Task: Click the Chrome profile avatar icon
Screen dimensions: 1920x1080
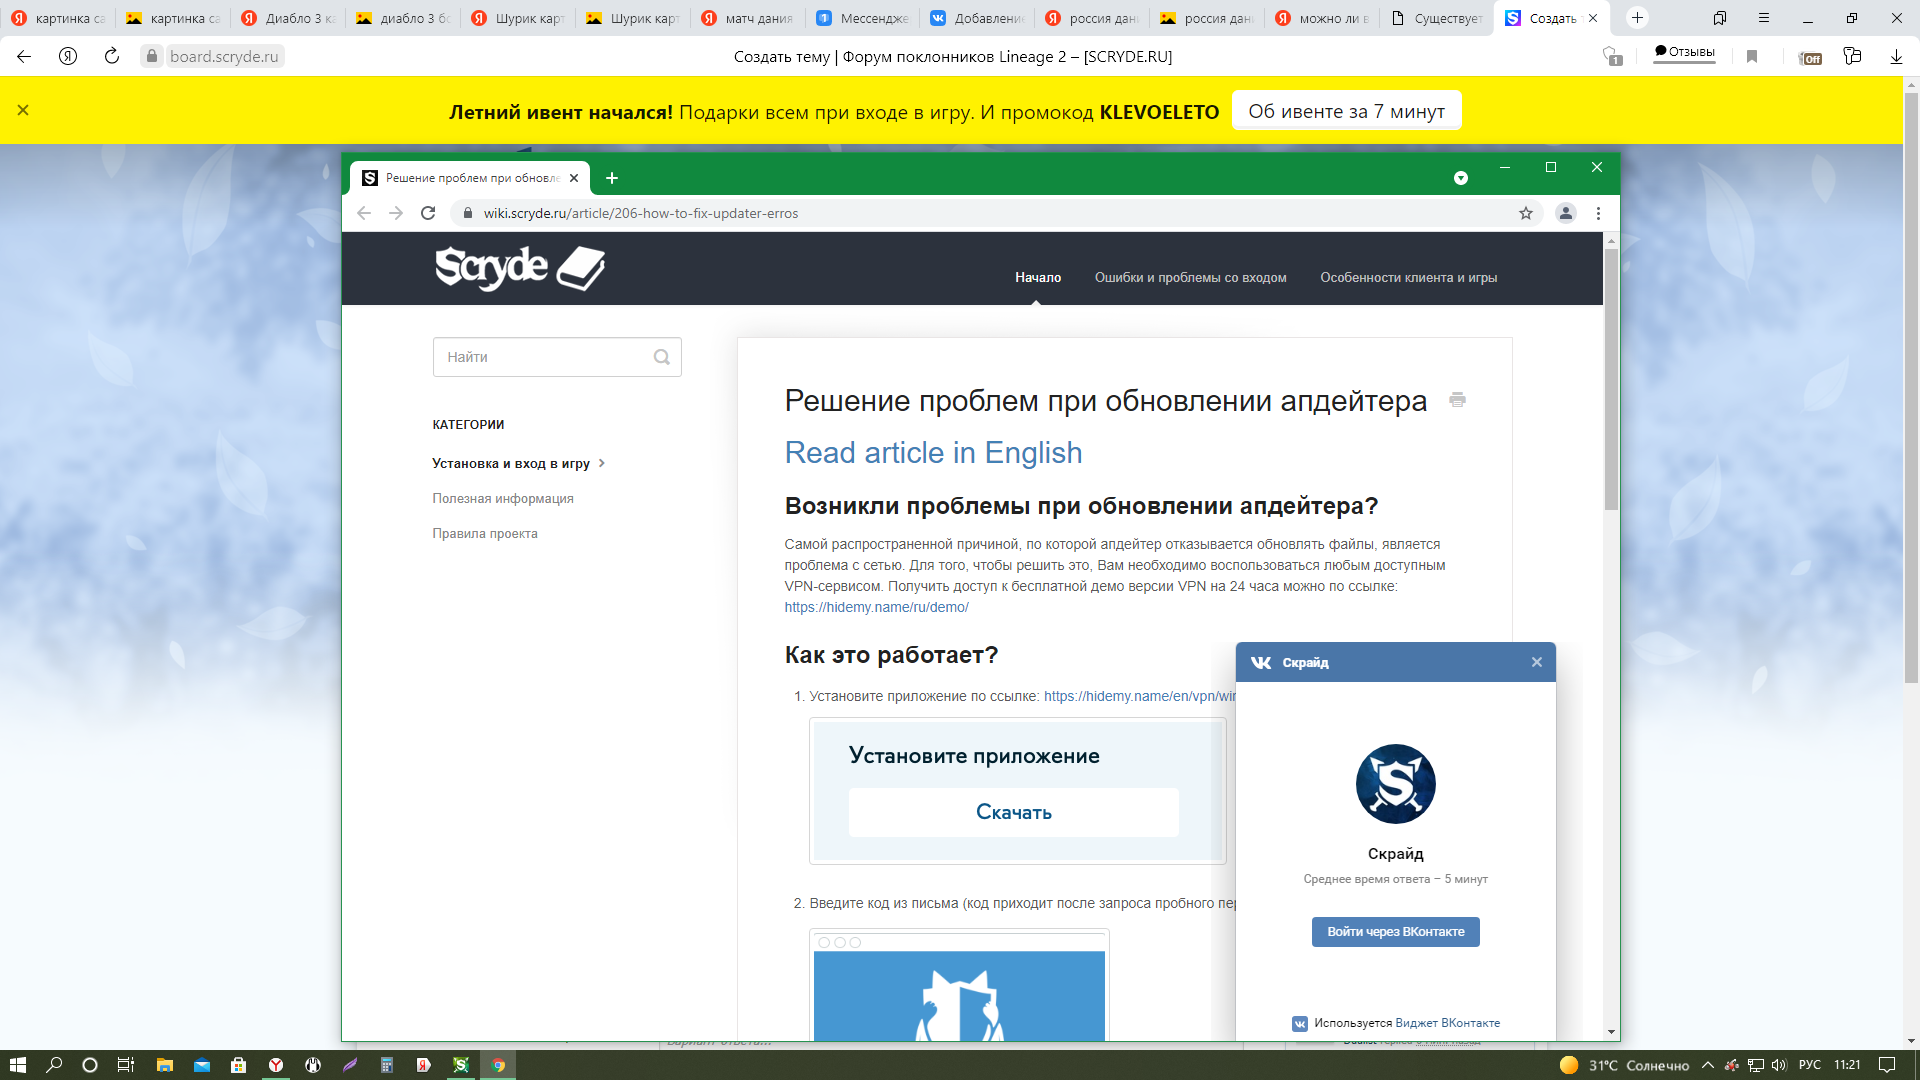Action: [1565, 213]
